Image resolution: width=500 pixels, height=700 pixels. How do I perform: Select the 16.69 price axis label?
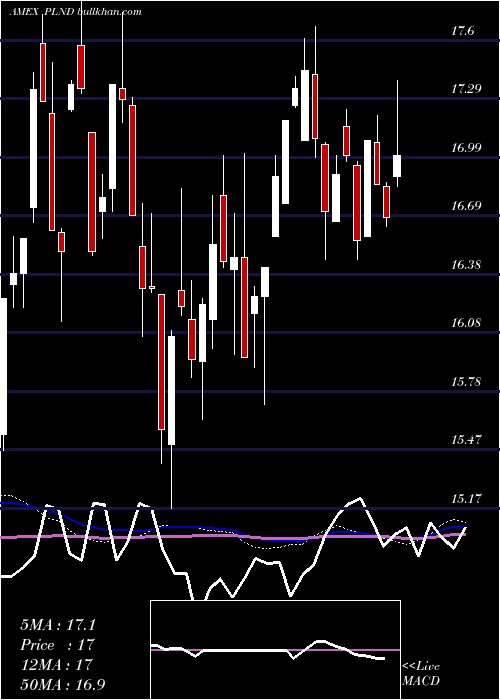pos(466,206)
